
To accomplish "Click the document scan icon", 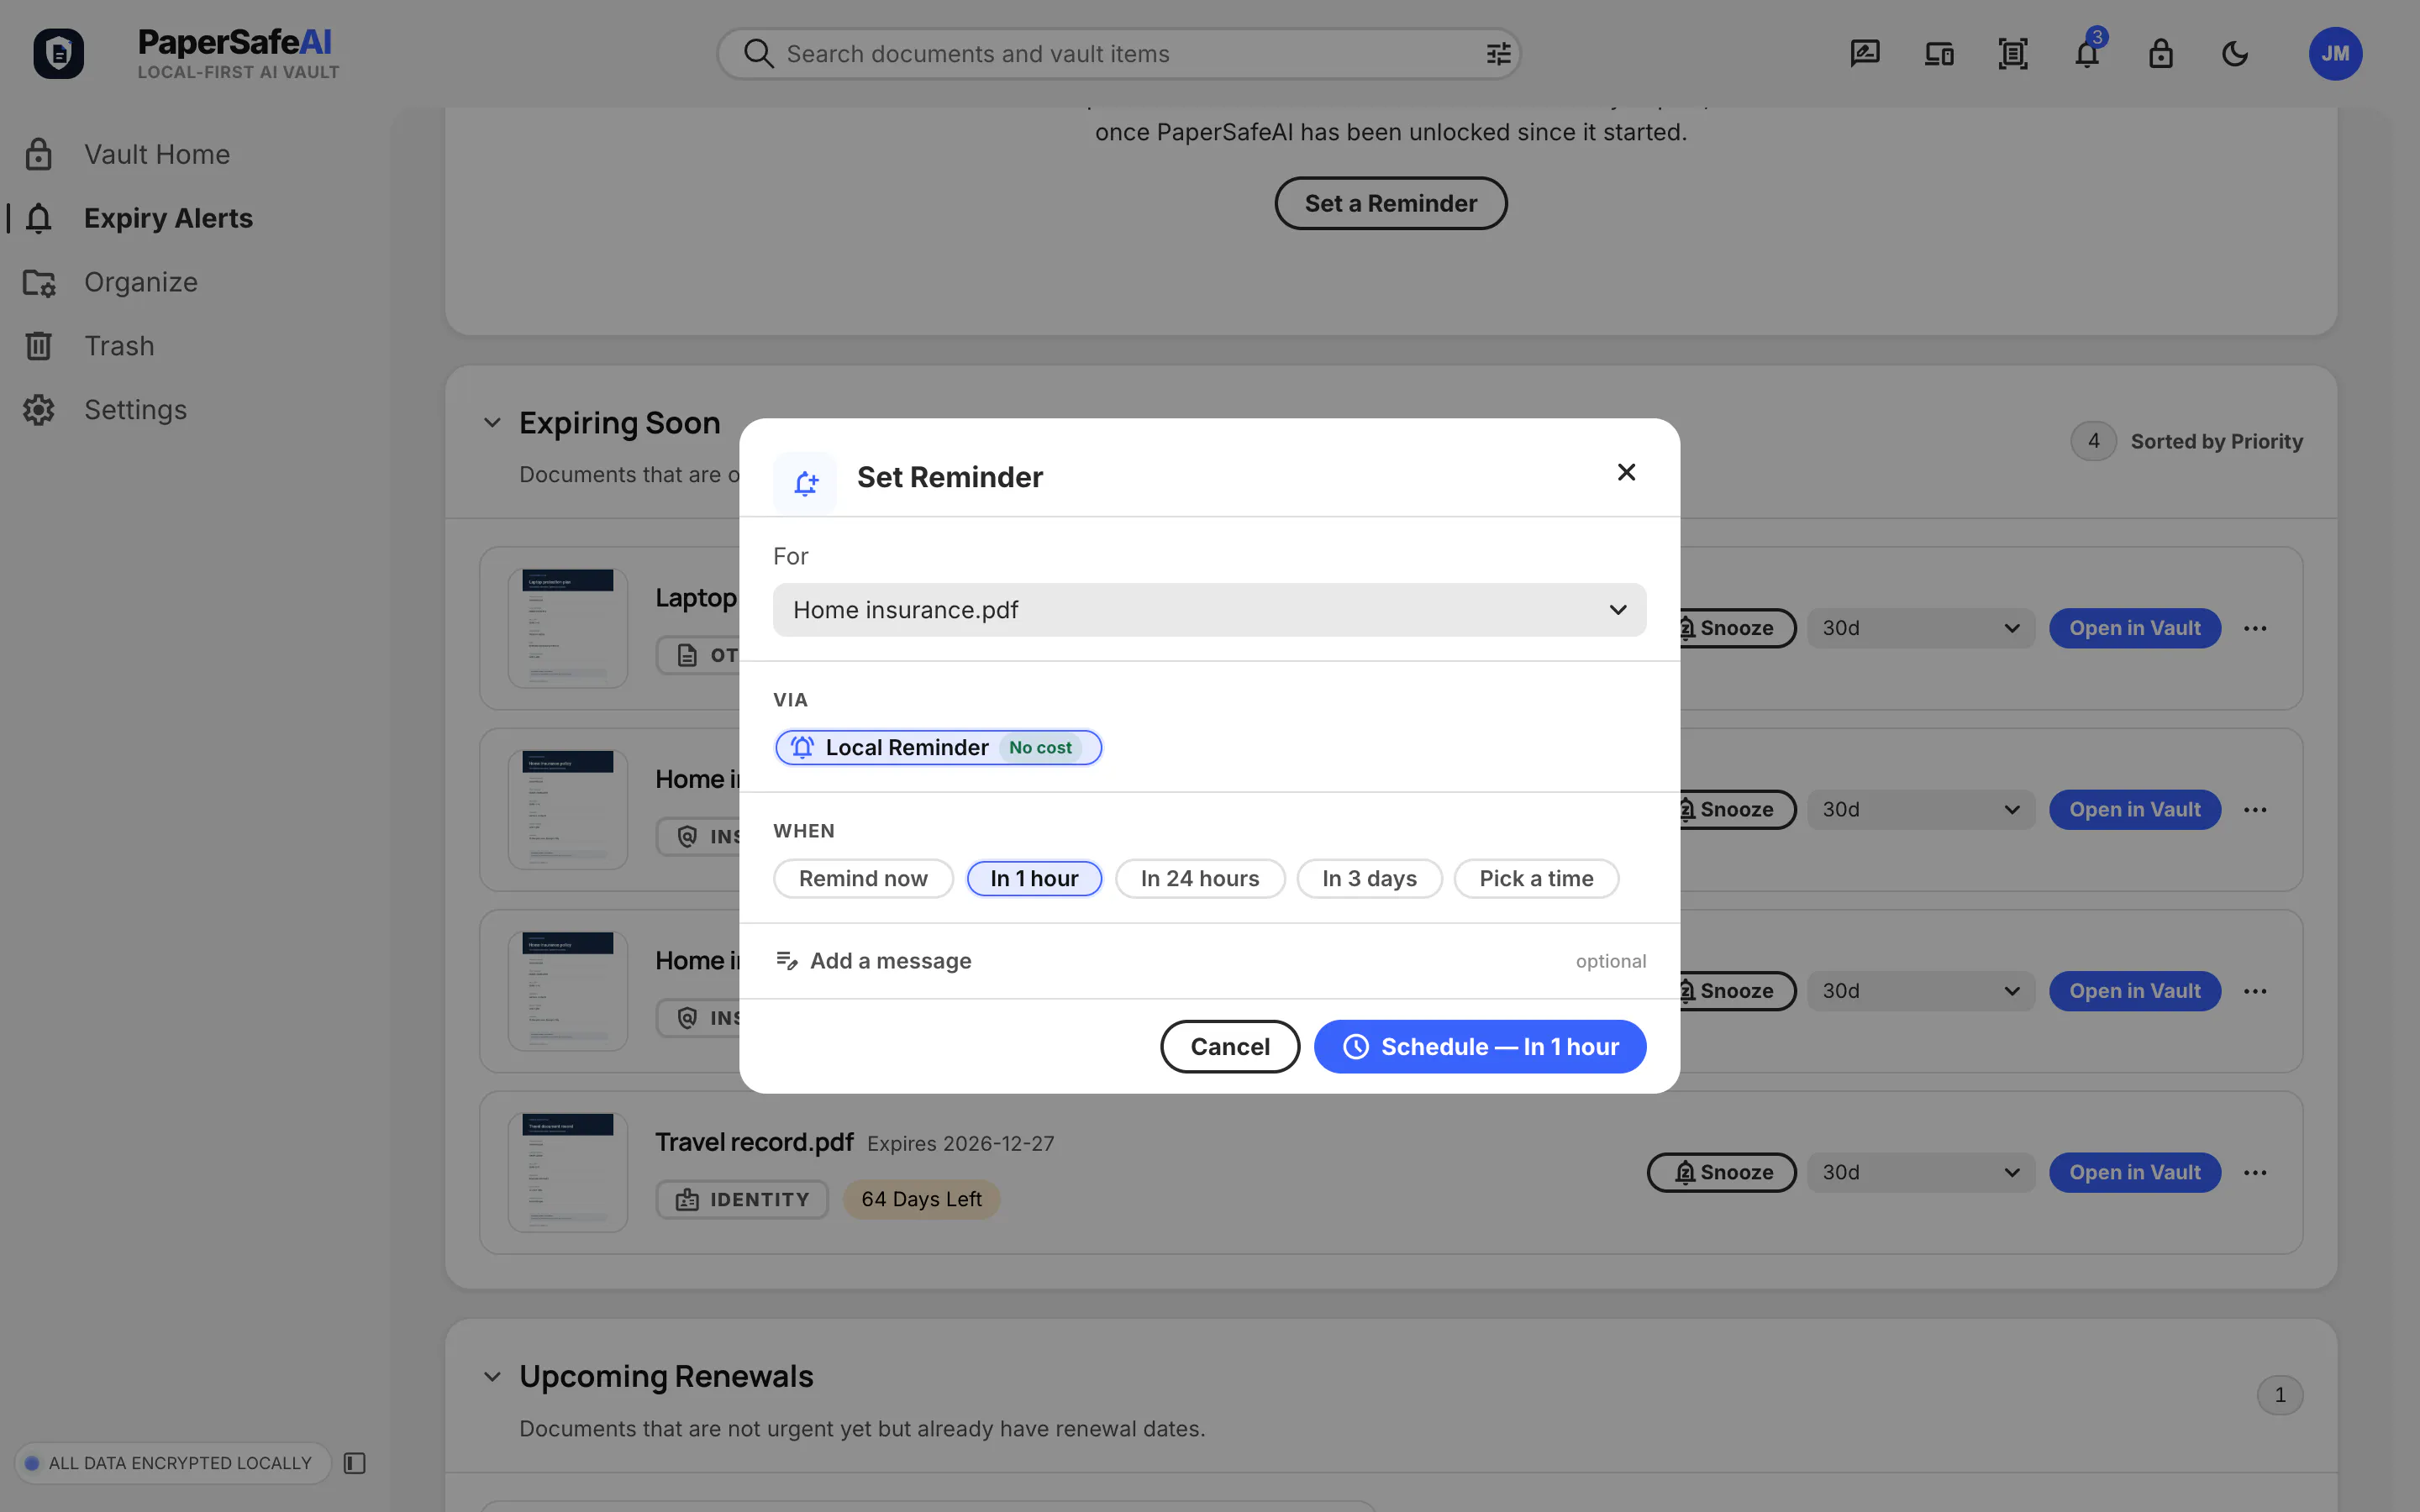I will point(2013,54).
